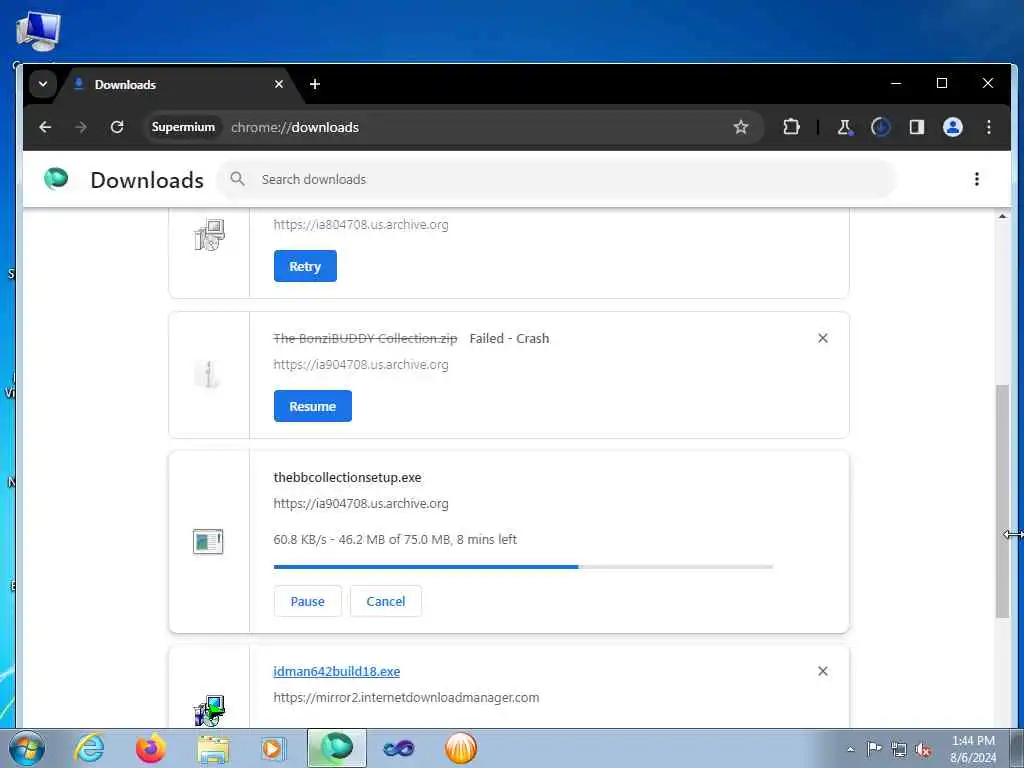The height and width of the screenshot is (768, 1024).
Task: Open the Downloads page more actions menu
Action: pos(977,179)
